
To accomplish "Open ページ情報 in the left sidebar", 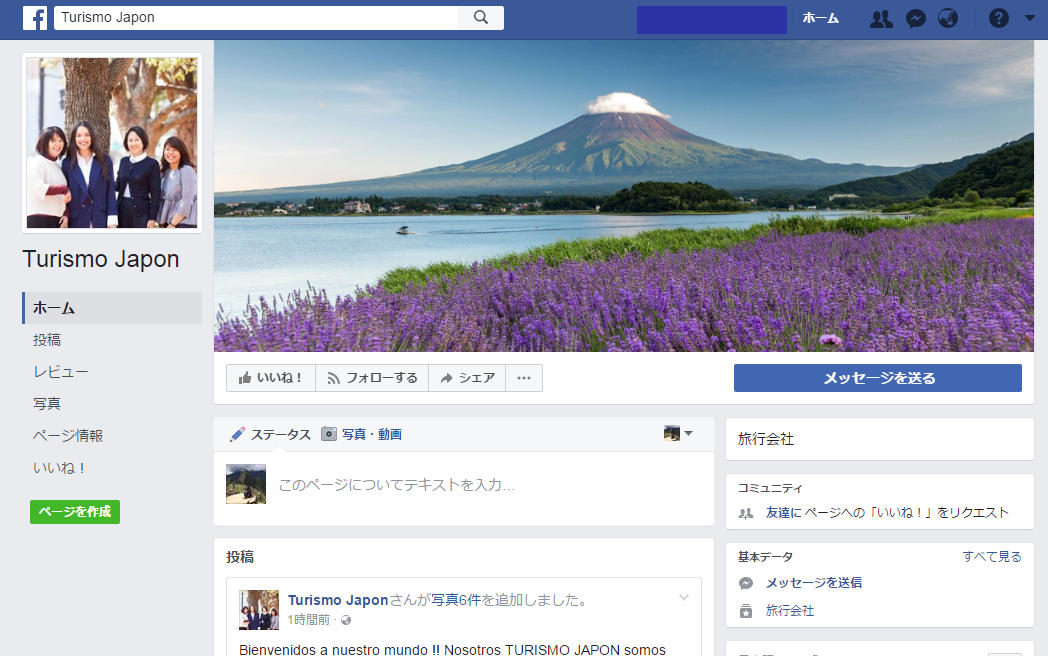I will 68,435.
